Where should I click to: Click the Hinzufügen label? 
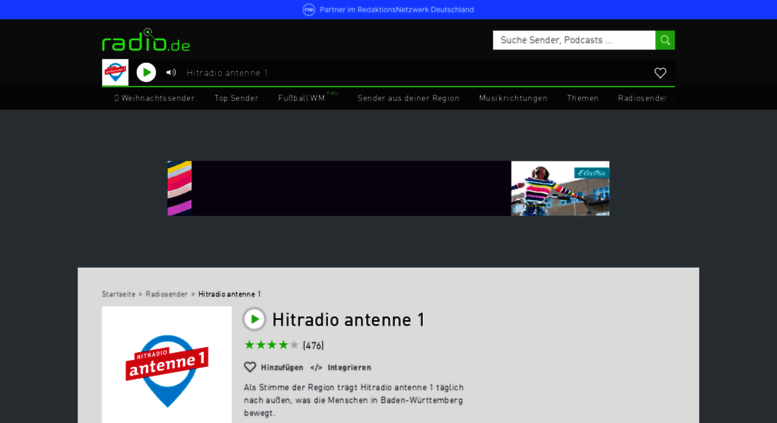click(x=282, y=368)
